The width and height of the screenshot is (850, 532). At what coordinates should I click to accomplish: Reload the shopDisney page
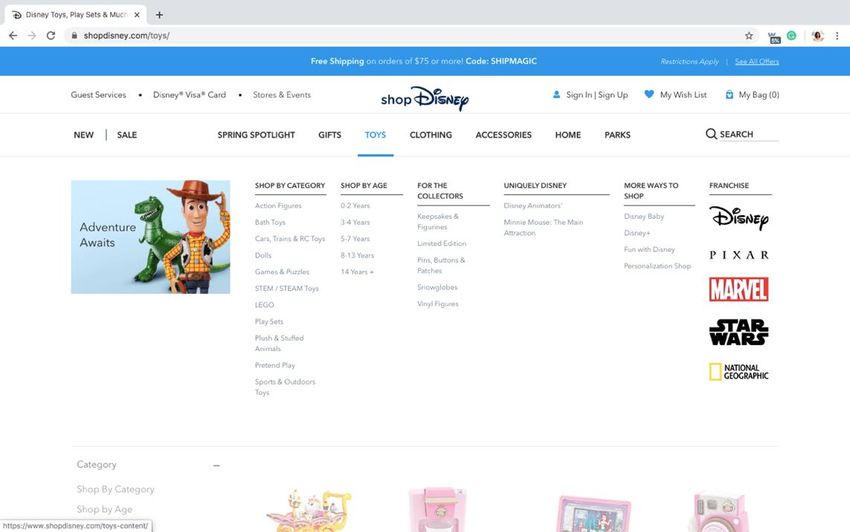(51, 36)
